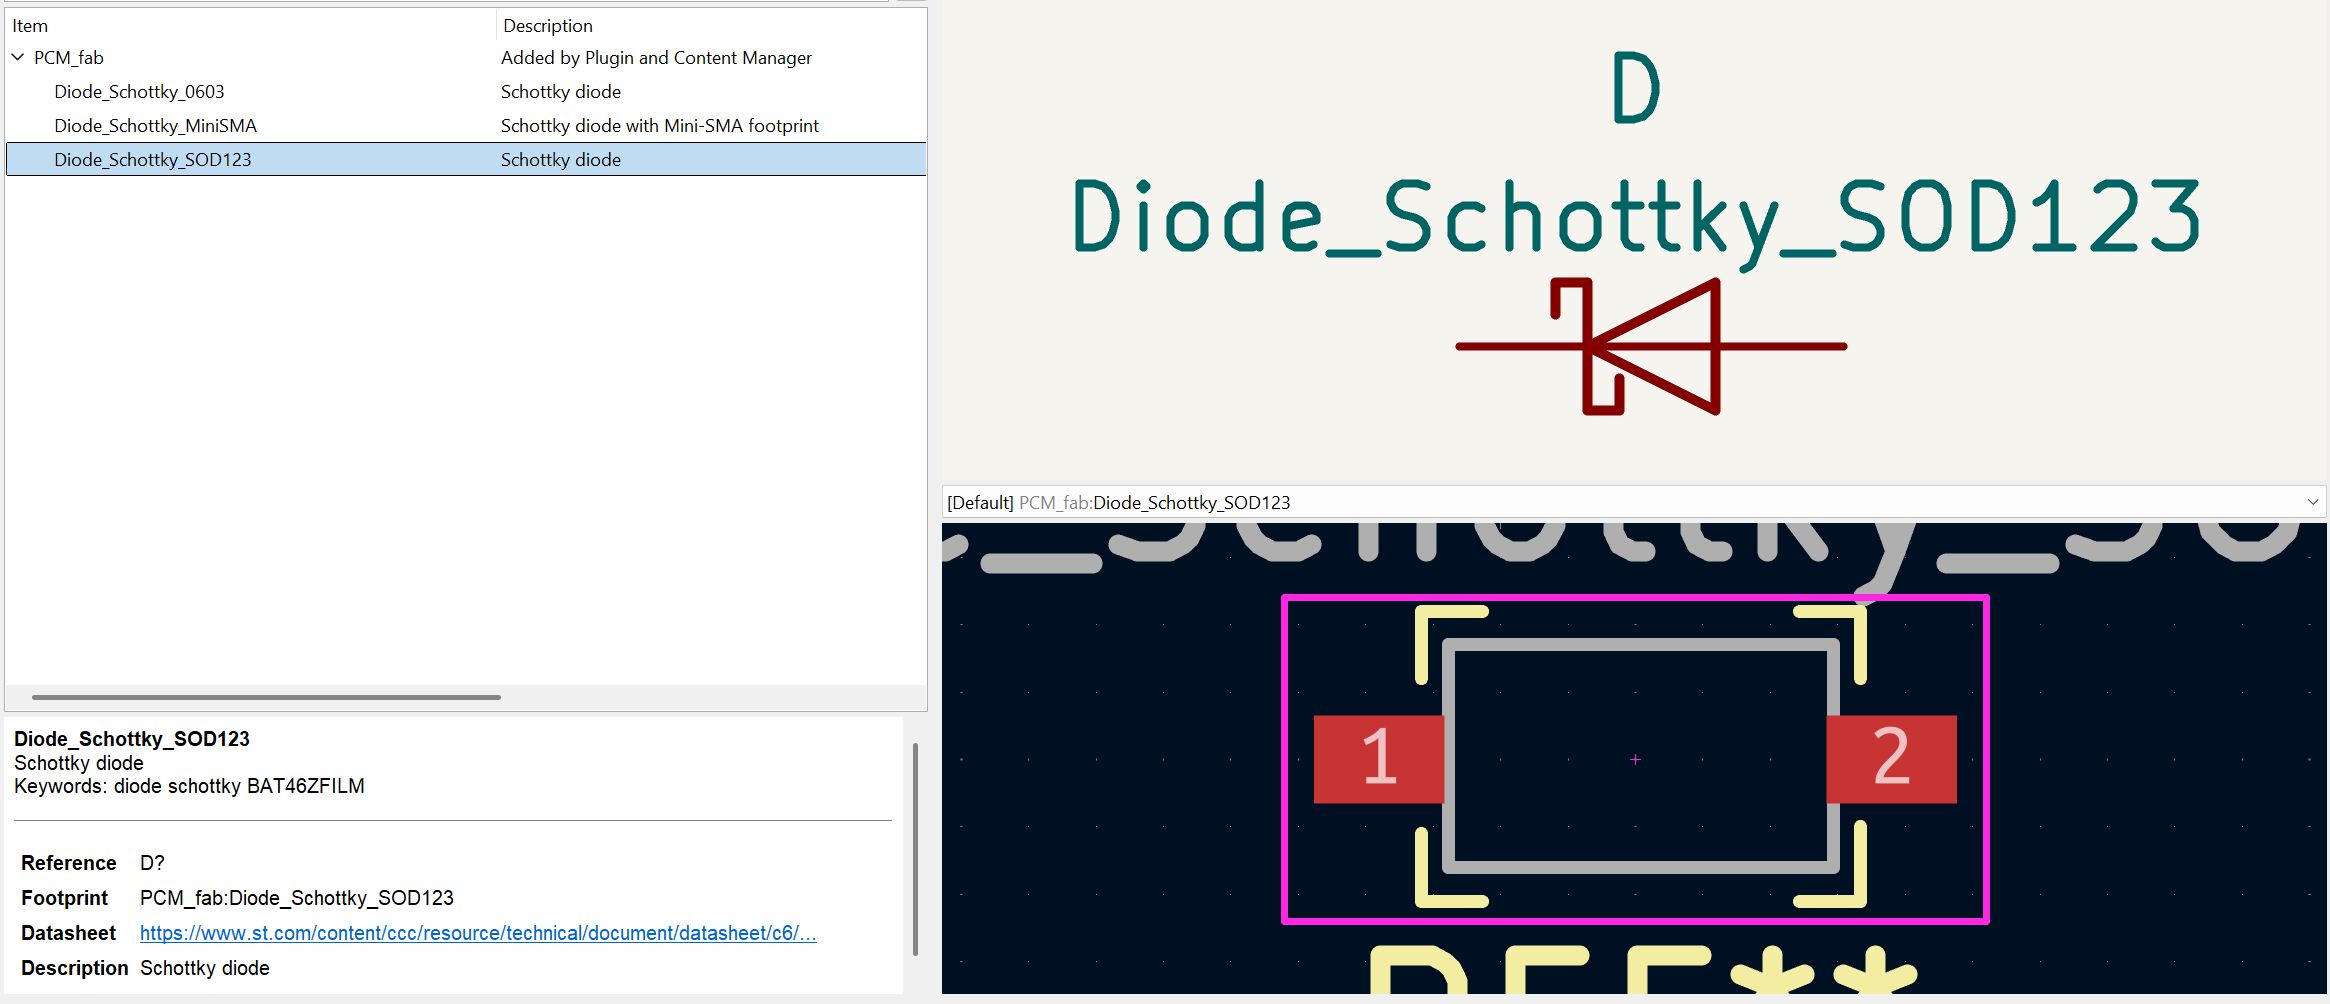Click the [Default] label in footprint bar
Screen dimensions: 2330x1004
point(978,501)
